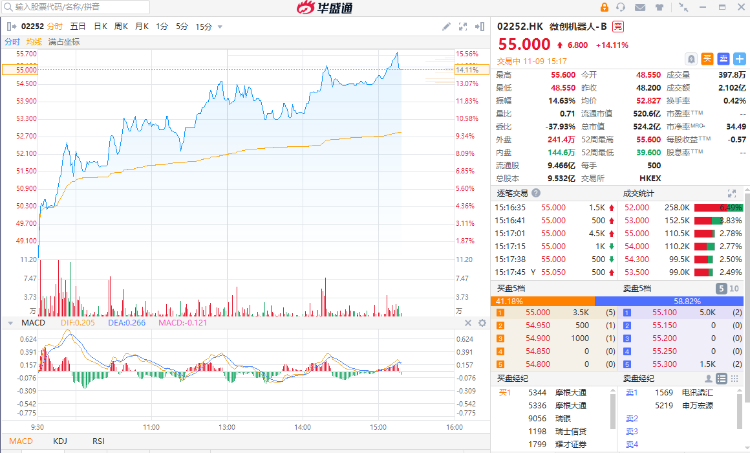The image size is (750, 453).
Task: Toggle 端点坐标 endpoint coordinates
Action: pos(64,42)
